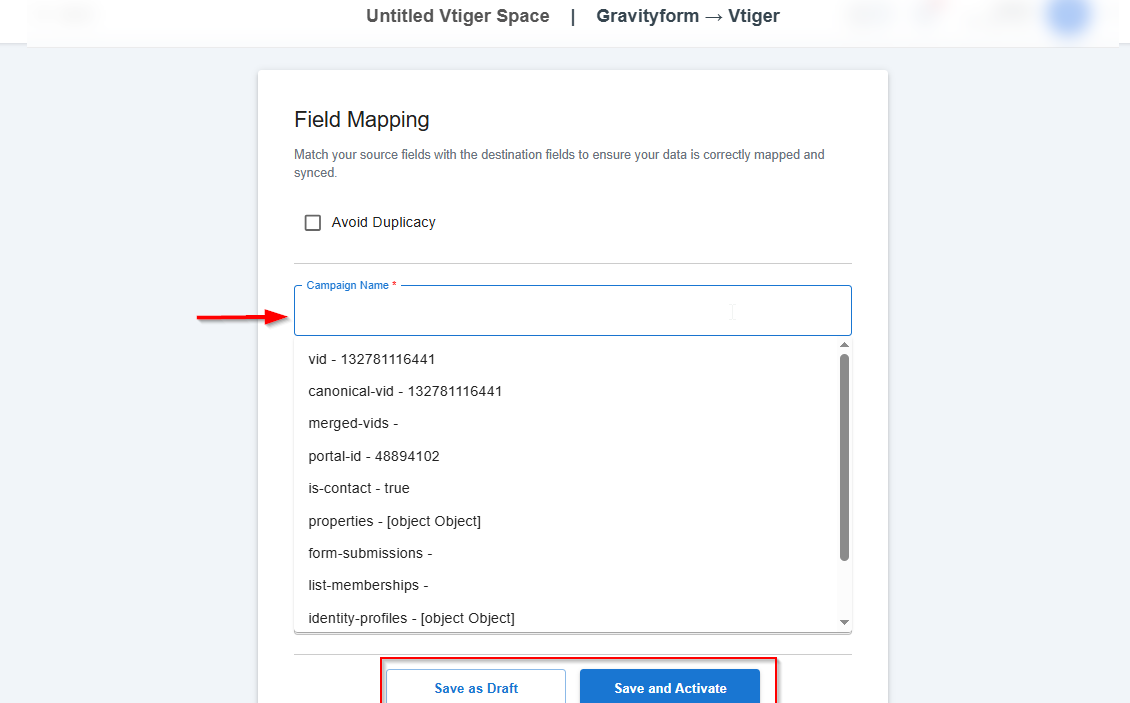Click the Field Mapping heading
The height and width of the screenshot is (703, 1130).
pyautogui.click(x=362, y=120)
